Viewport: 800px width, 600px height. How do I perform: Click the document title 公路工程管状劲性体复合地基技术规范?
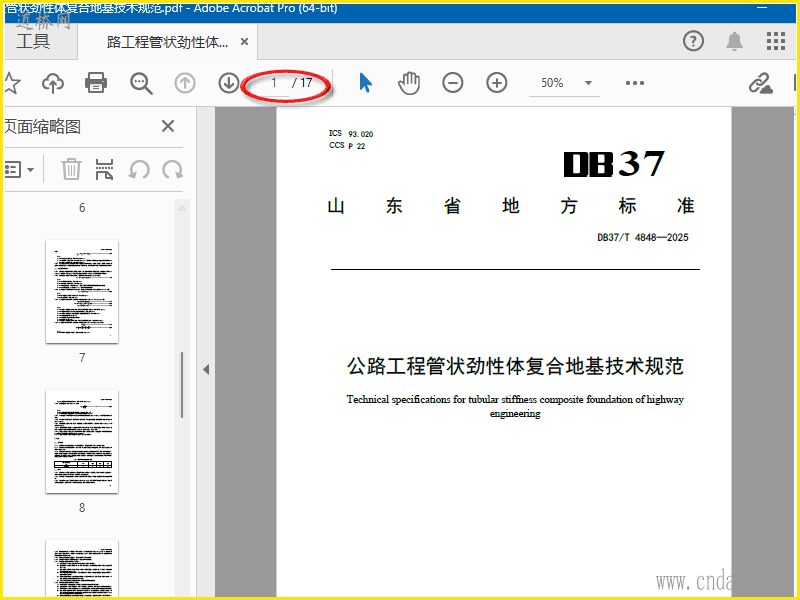(515, 366)
